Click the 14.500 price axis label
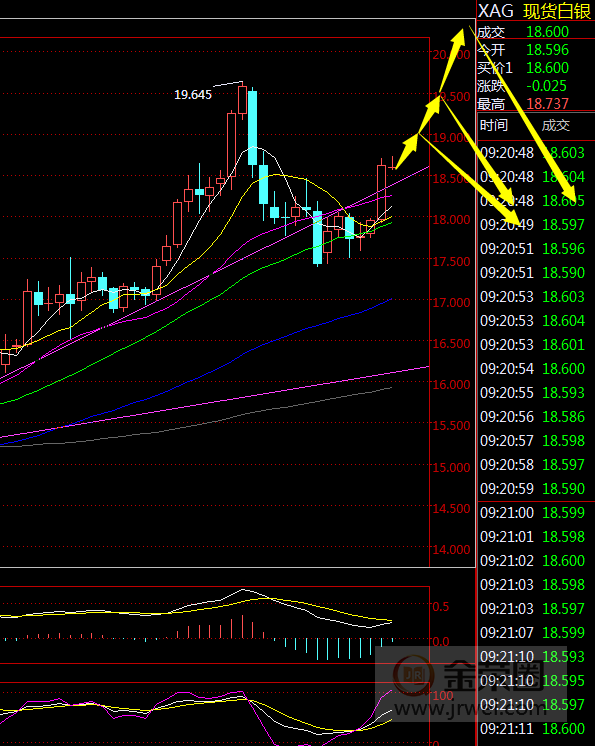The height and width of the screenshot is (746, 595). (x=451, y=509)
